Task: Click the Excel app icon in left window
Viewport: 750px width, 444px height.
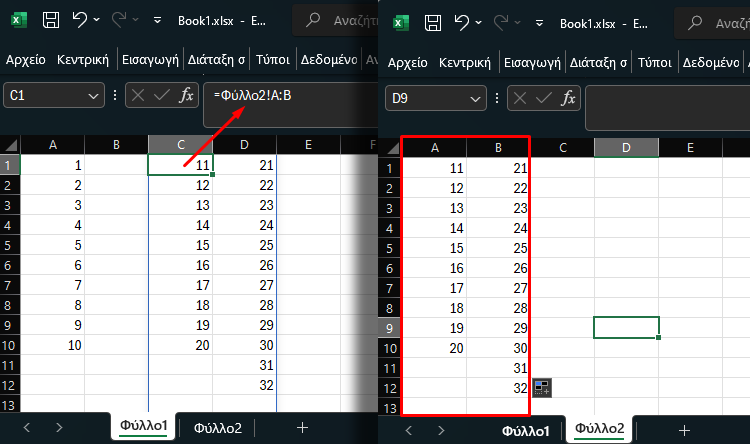Action: click(19, 20)
